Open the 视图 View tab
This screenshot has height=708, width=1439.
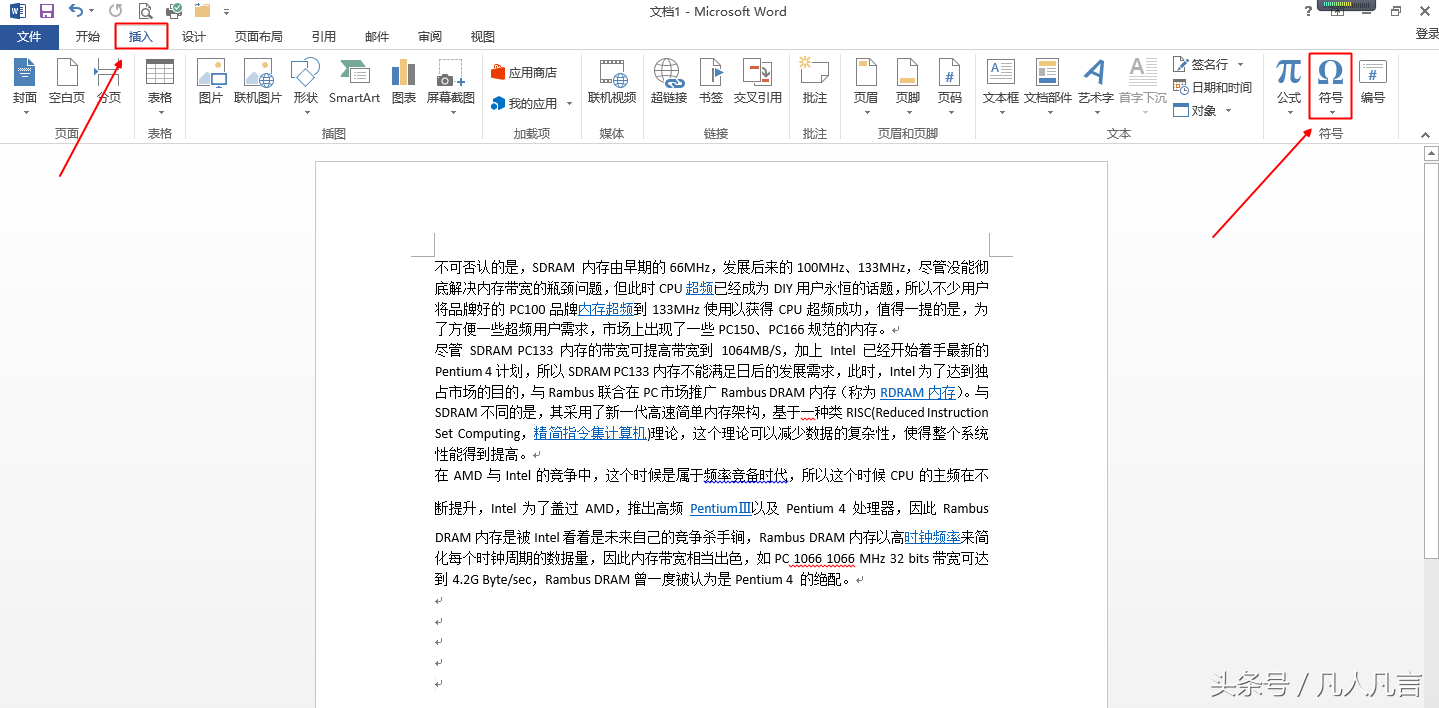pyautogui.click(x=483, y=37)
